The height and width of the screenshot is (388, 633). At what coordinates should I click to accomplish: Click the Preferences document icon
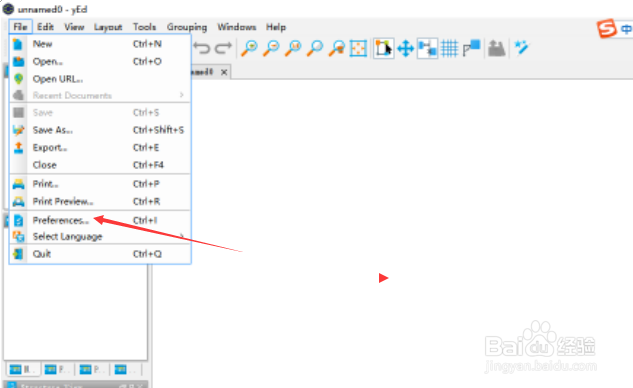pyautogui.click(x=18, y=220)
